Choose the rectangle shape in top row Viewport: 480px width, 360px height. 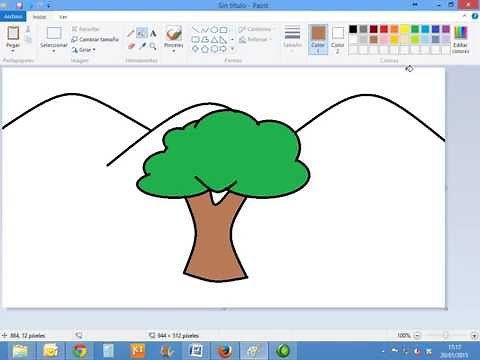223,29
